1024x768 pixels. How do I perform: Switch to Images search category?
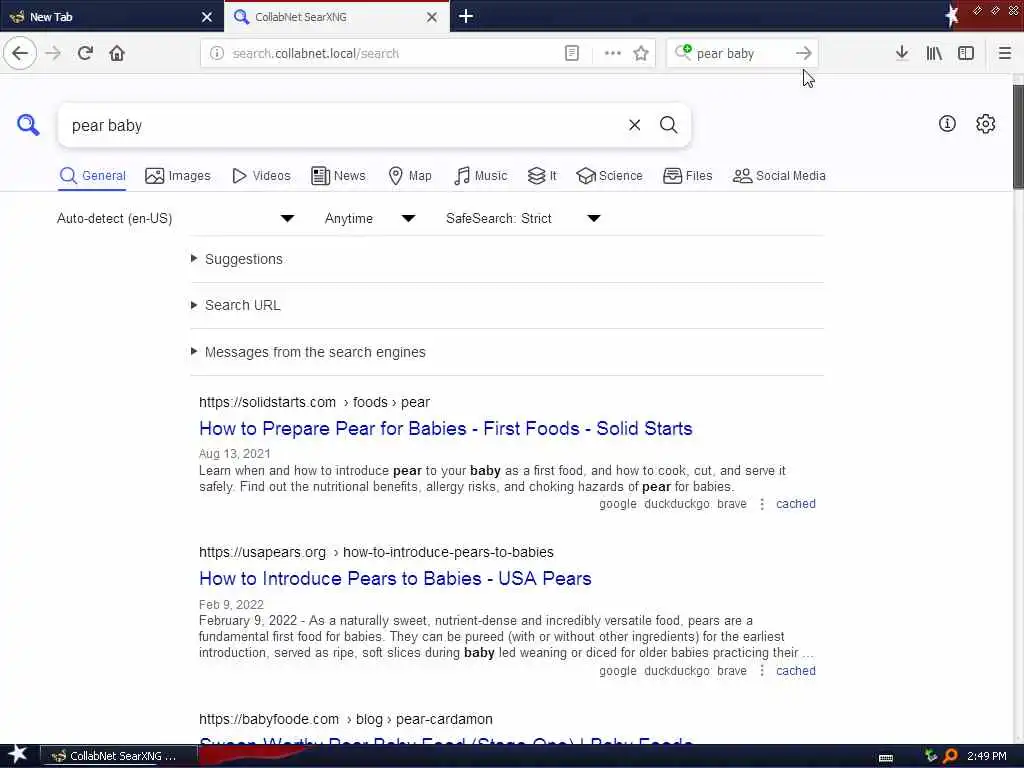tap(178, 176)
